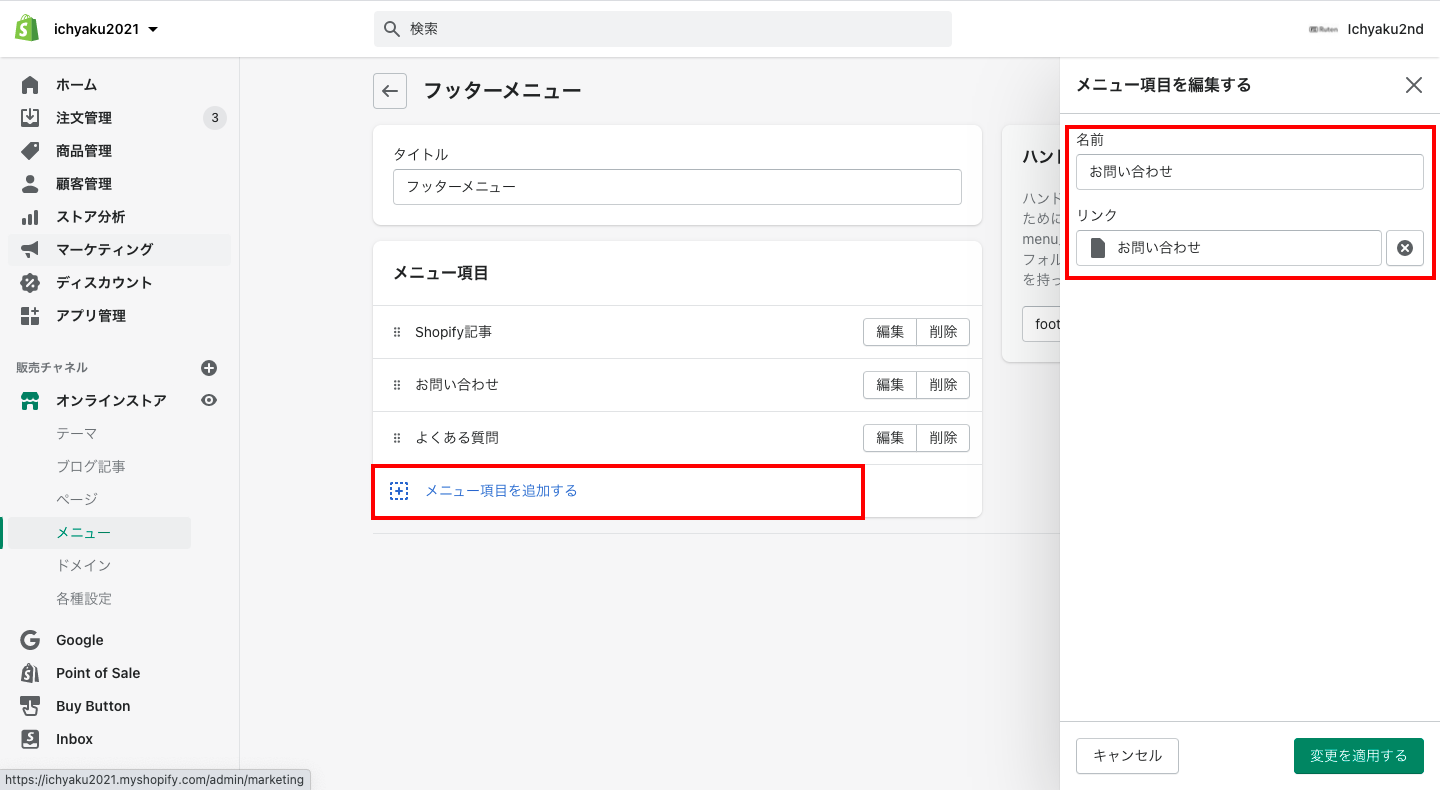Click the Point of Sale bag icon
This screenshot has width=1440, height=790.
pyautogui.click(x=30, y=673)
